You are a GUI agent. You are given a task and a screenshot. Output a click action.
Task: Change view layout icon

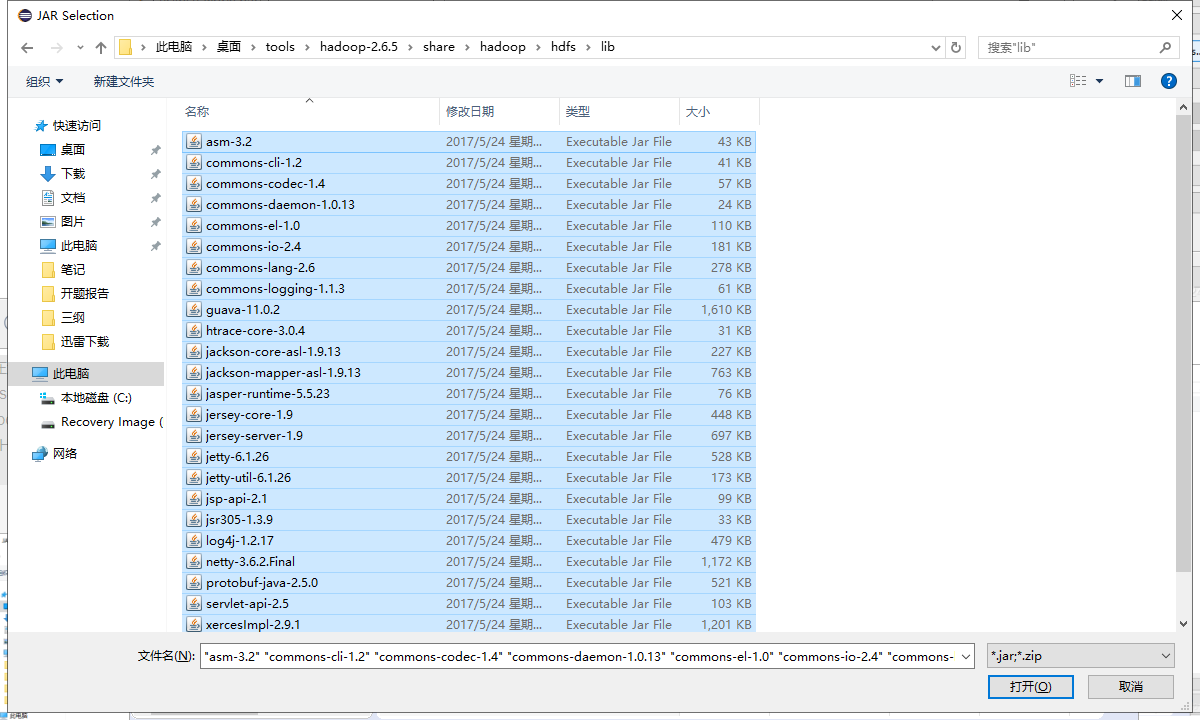click(x=1078, y=81)
